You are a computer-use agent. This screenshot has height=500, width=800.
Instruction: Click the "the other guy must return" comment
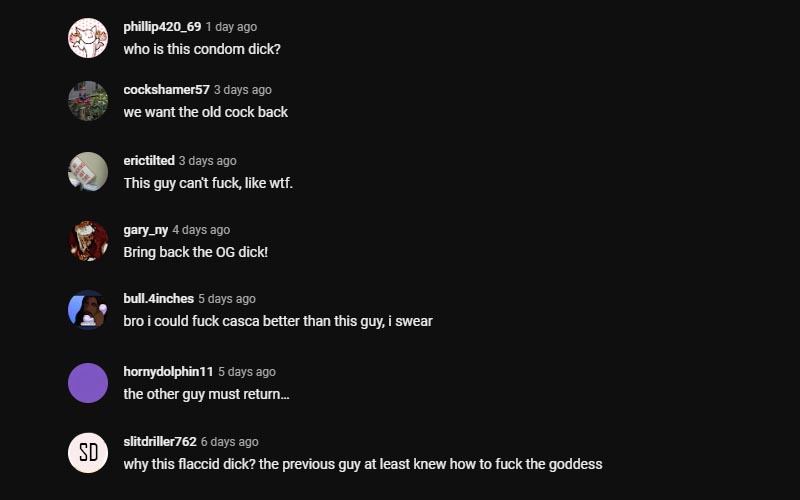pos(206,394)
